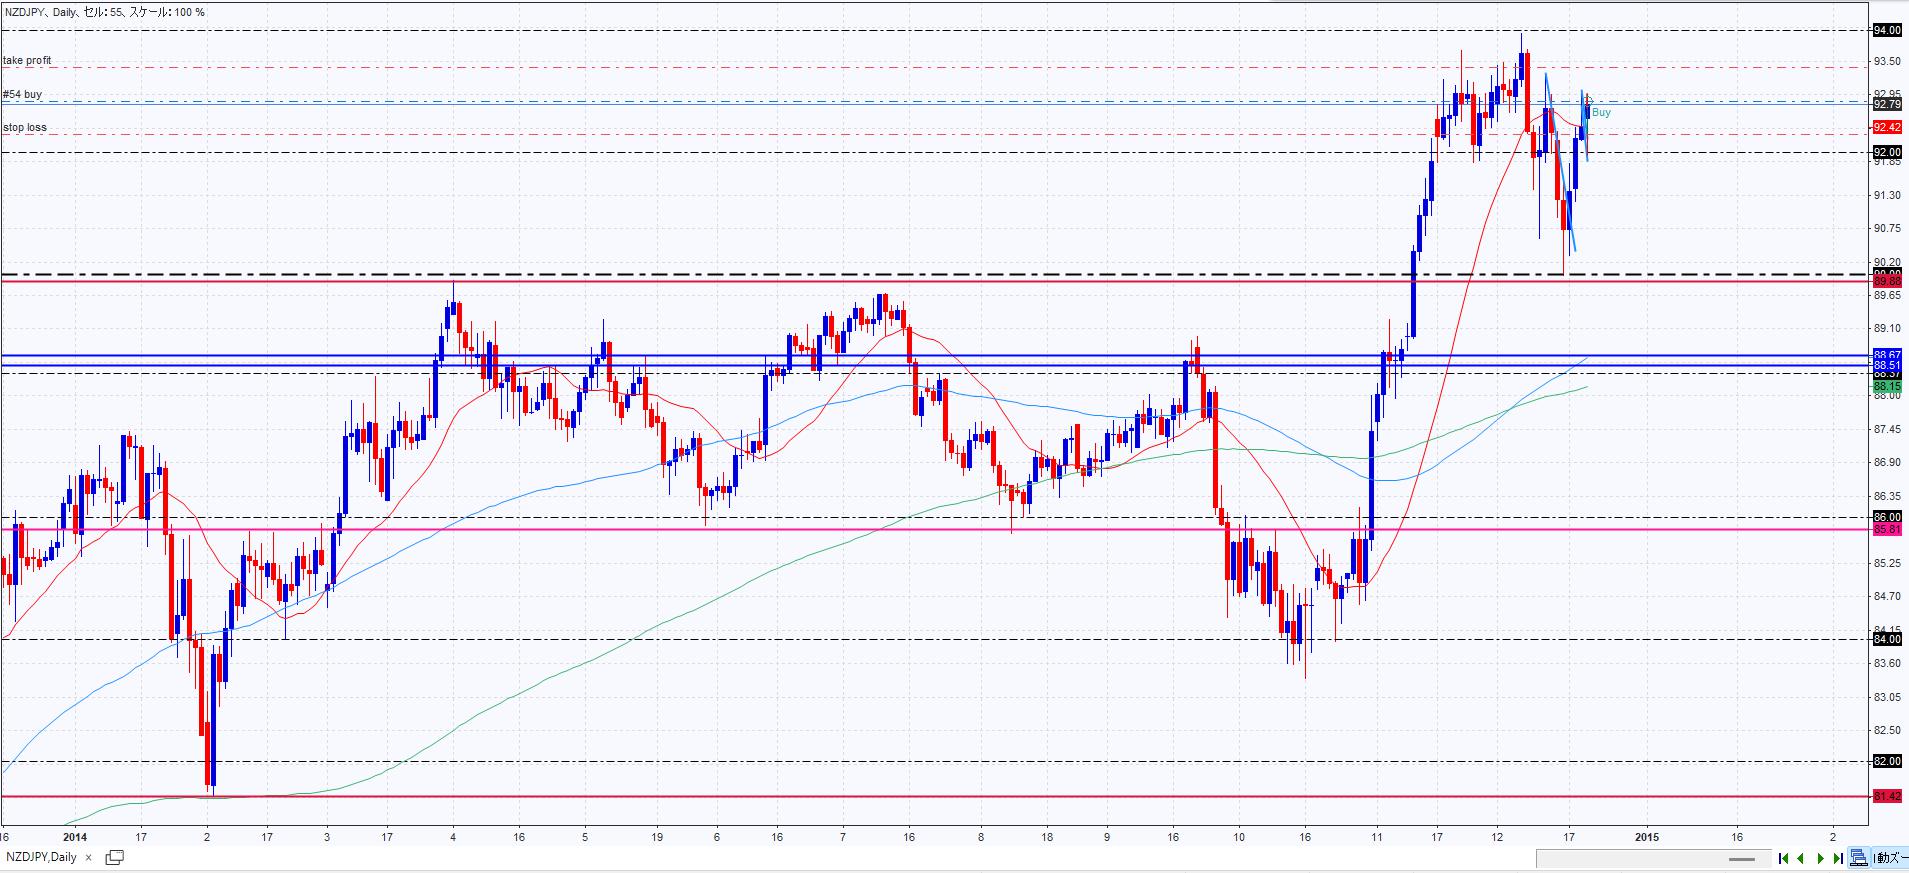Image resolution: width=1909 pixels, height=873 pixels.
Task: Toggle the auto zoom button
Action: [1890, 858]
